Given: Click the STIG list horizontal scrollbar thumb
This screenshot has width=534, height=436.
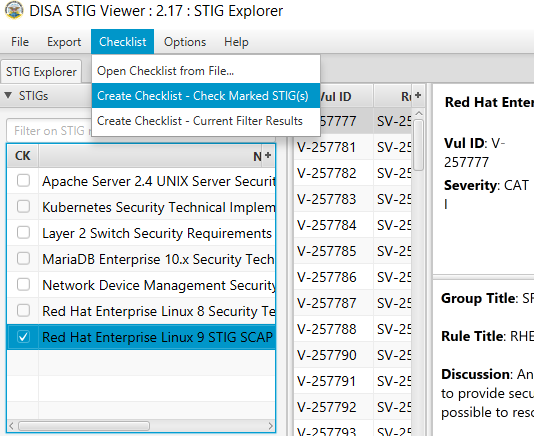Looking at the screenshot, I should point(84,426).
